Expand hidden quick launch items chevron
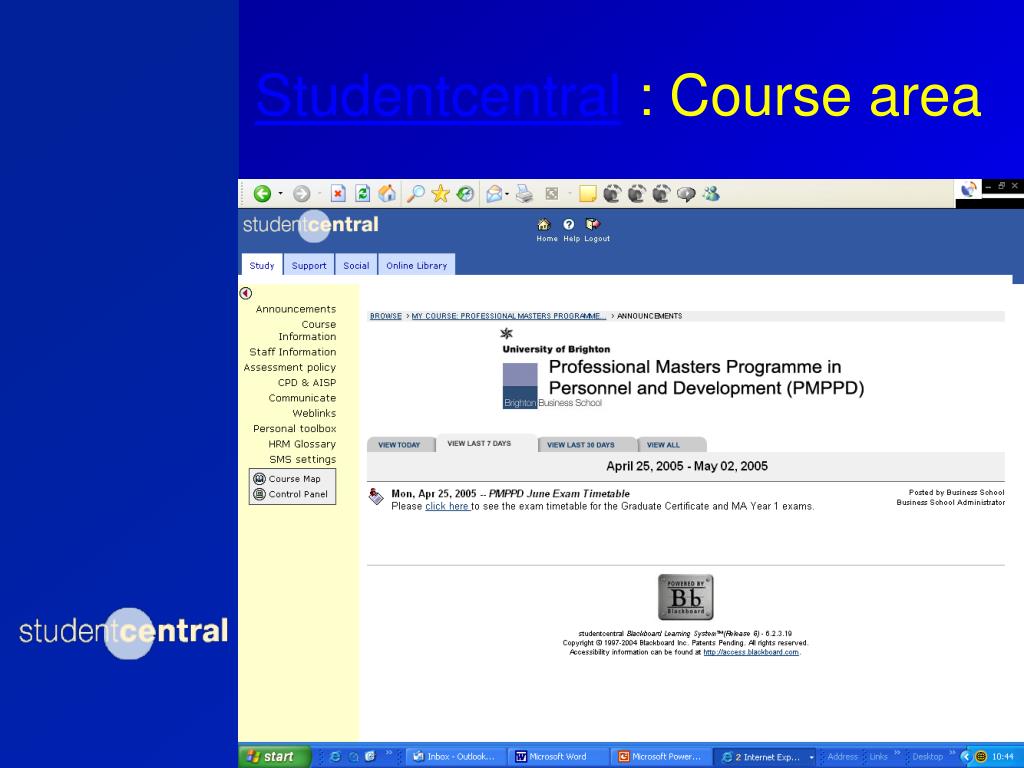 (x=389, y=753)
